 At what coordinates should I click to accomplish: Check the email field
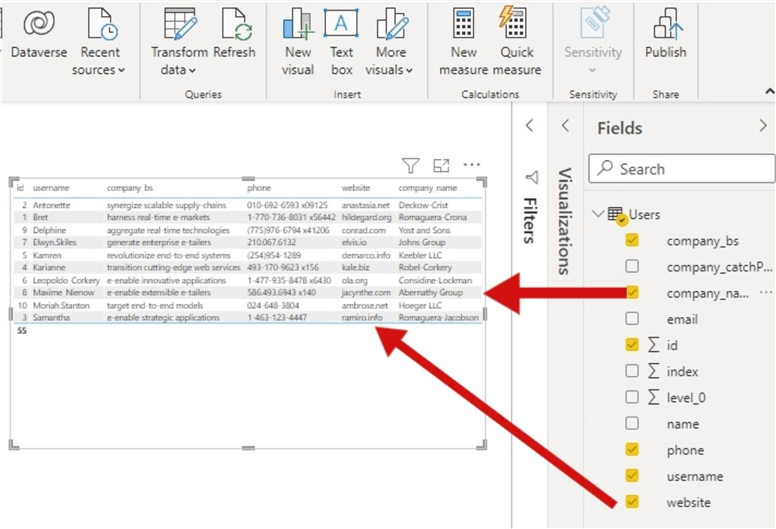(632, 318)
